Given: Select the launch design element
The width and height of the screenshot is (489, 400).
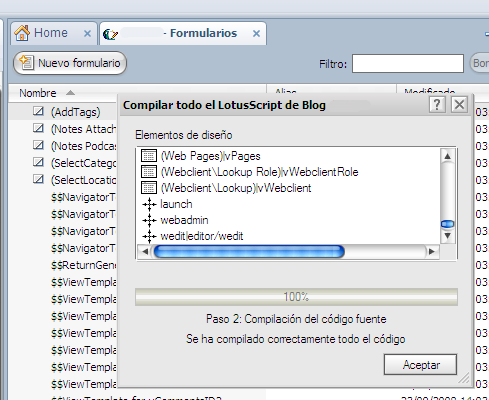Looking at the screenshot, I should [x=176, y=204].
